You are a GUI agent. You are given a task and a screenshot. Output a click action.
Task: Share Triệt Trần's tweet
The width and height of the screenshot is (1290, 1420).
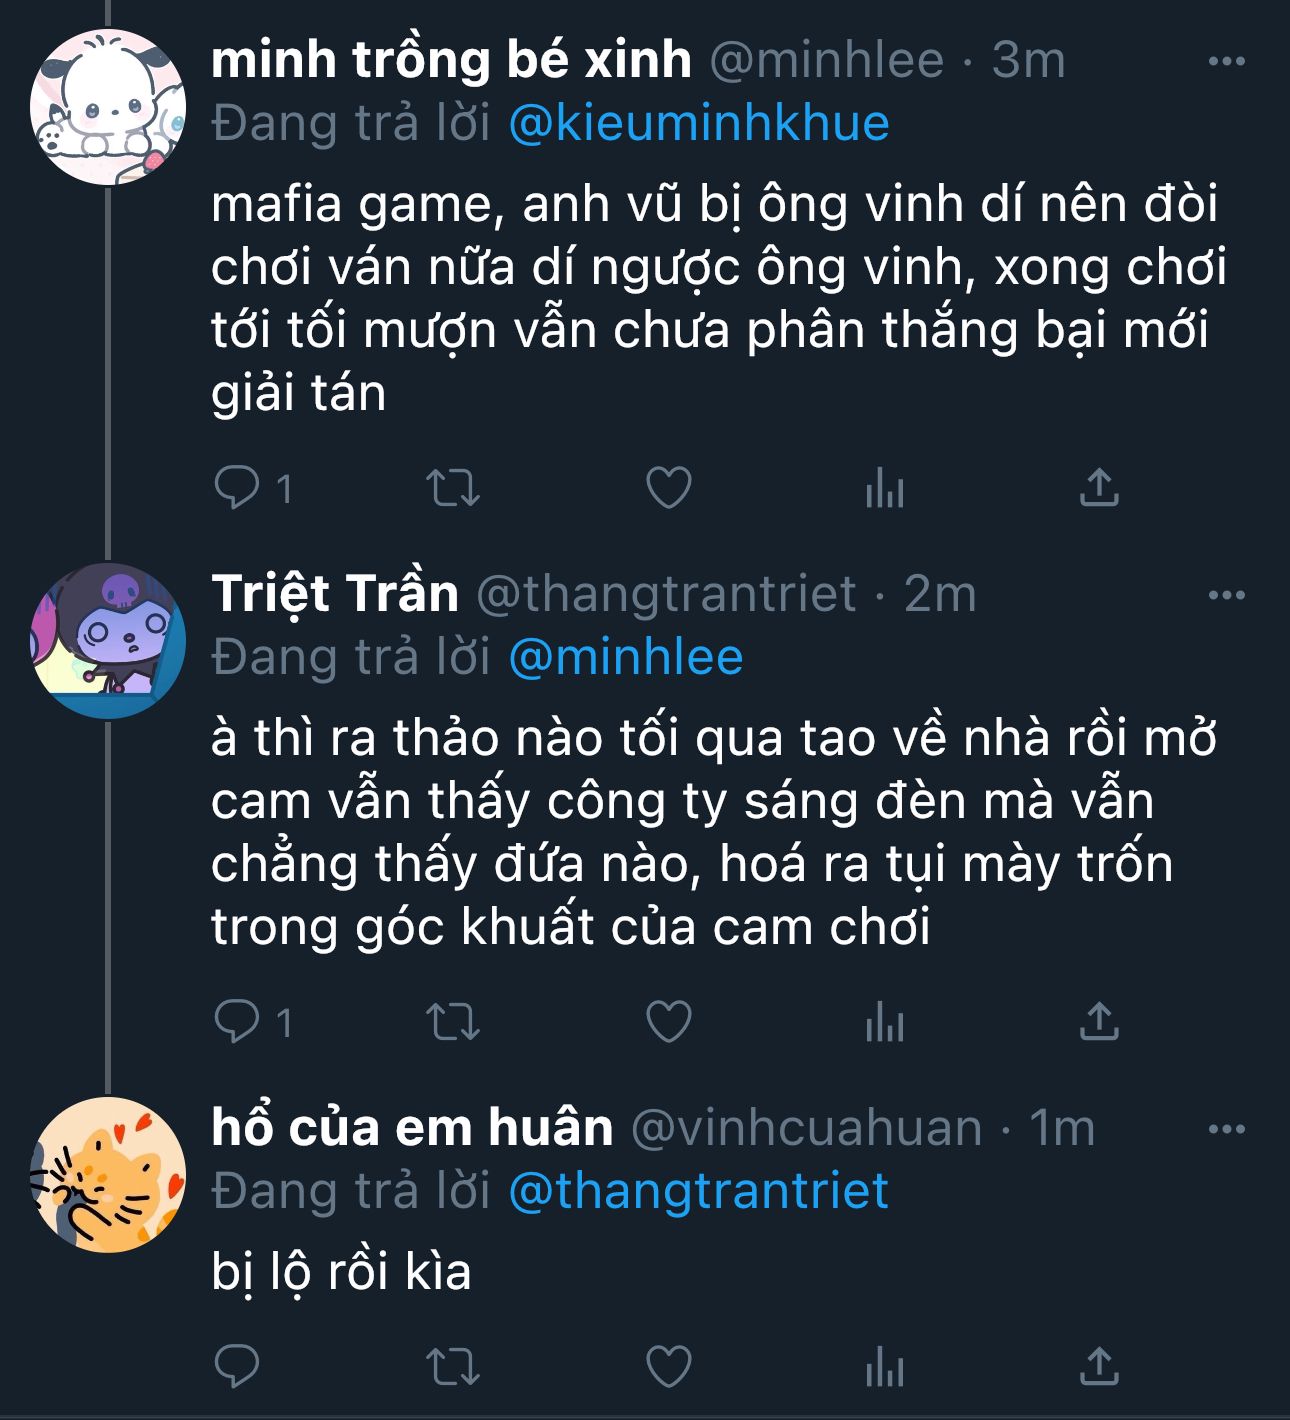pyautogui.click(x=1099, y=1022)
